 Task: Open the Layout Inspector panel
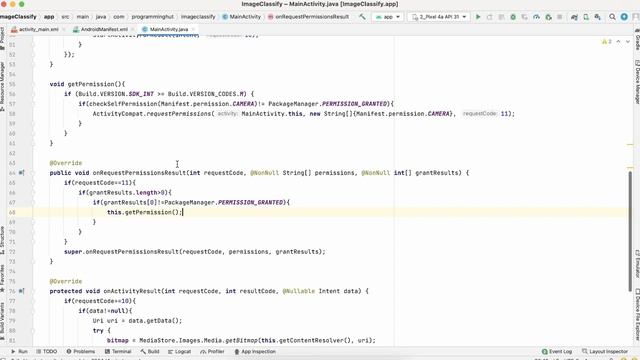605,351
